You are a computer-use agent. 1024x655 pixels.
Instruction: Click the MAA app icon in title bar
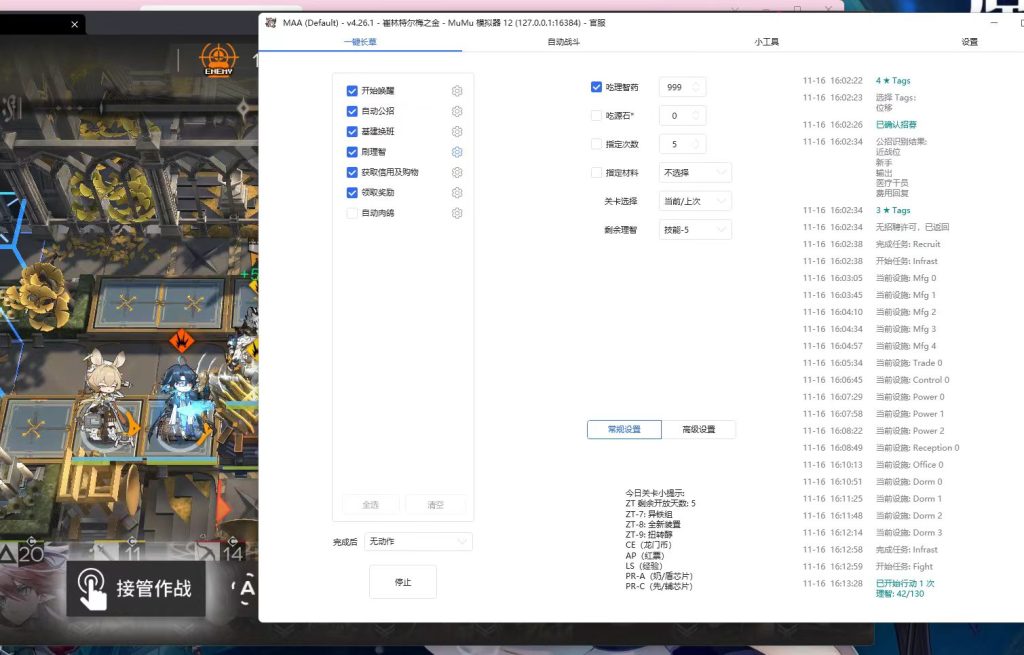[271, 23]
